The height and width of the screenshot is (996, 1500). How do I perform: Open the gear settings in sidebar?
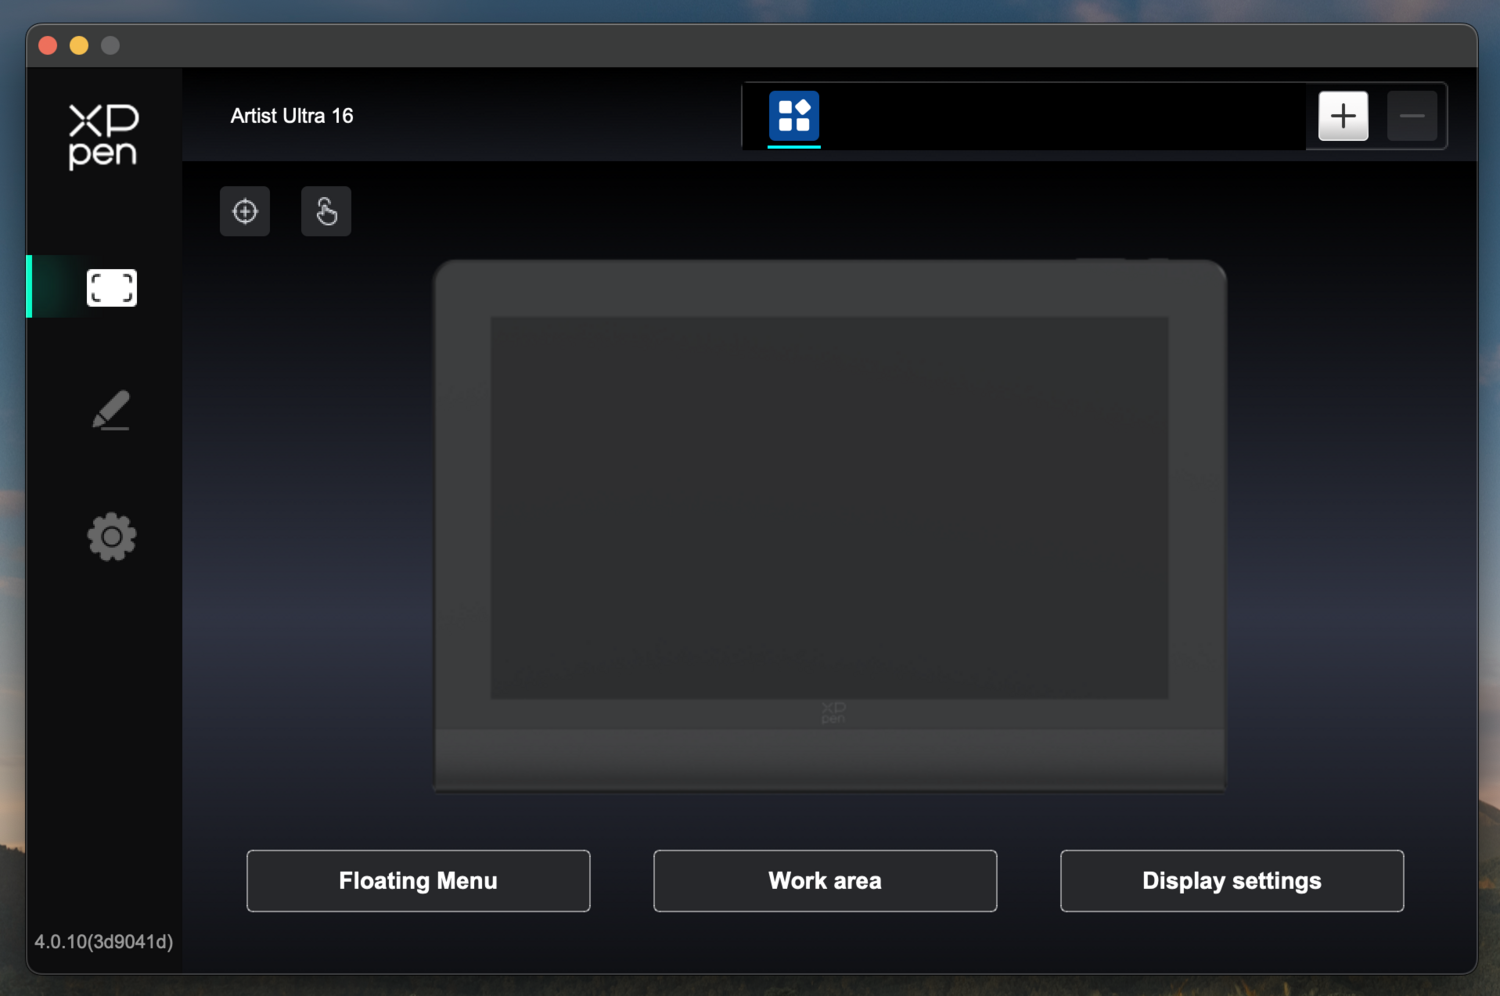click(x=111, y=537)
